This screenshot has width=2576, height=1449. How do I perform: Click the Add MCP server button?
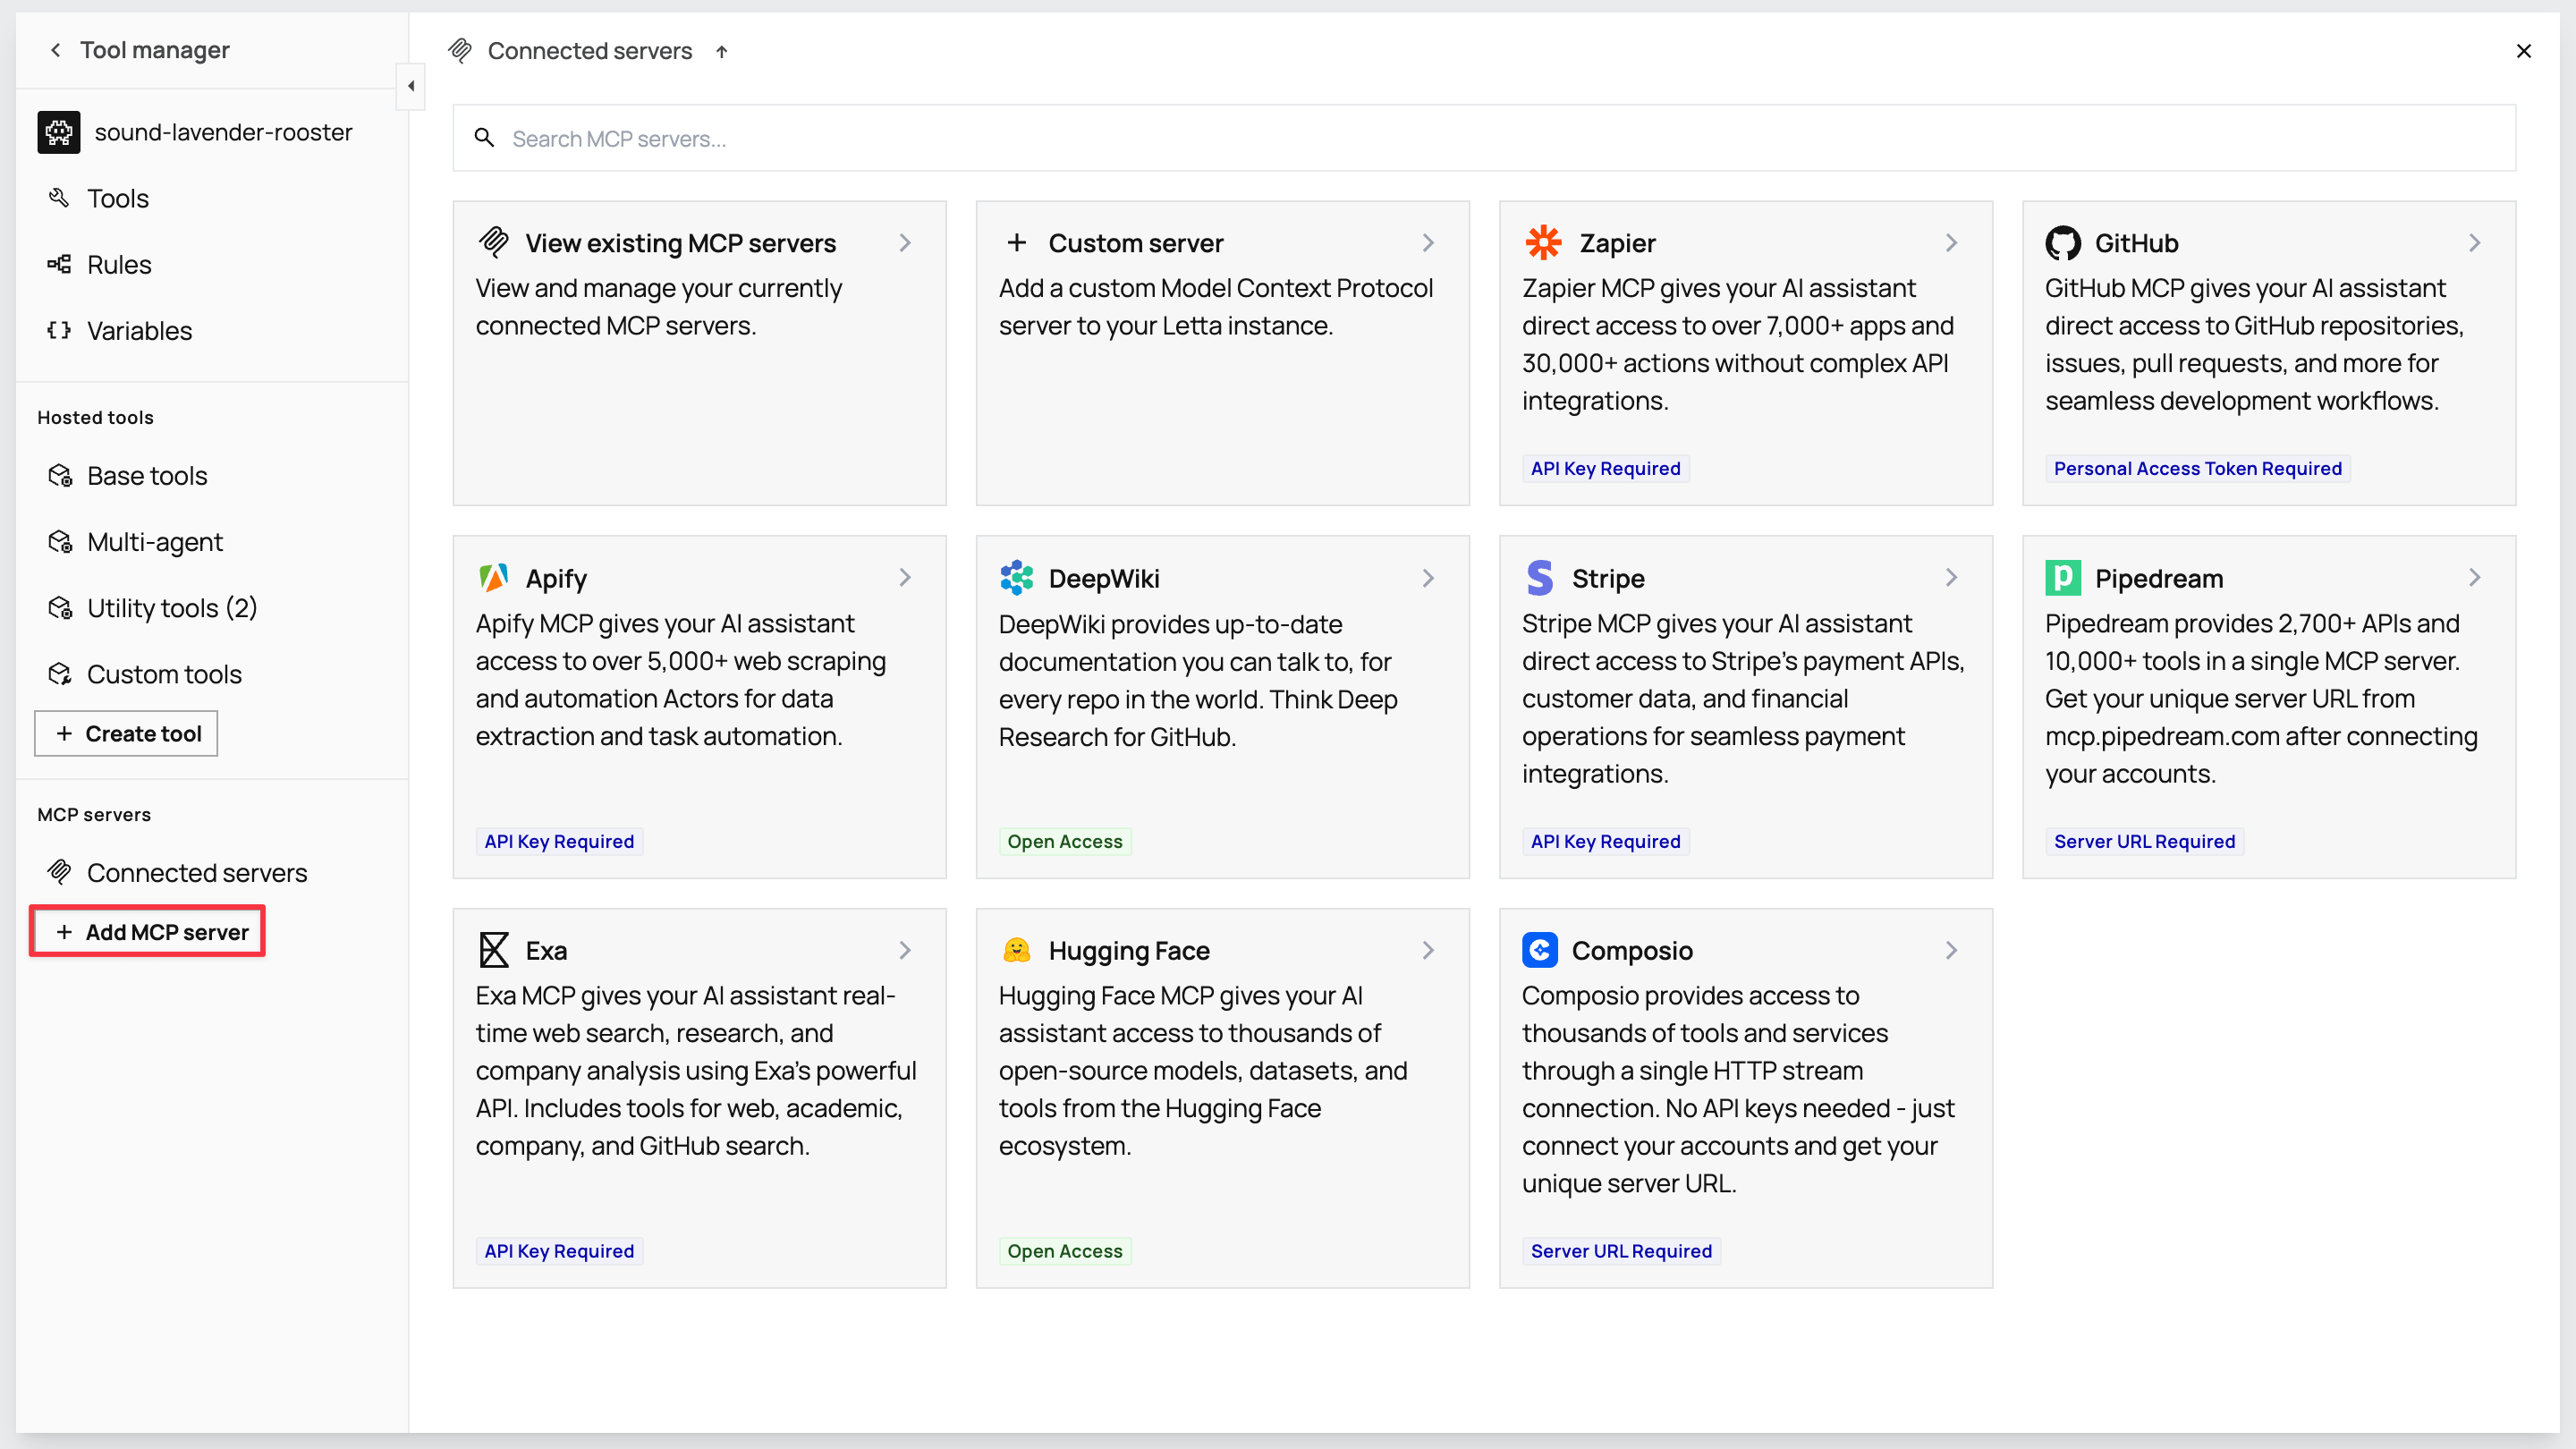click(148, 932)
